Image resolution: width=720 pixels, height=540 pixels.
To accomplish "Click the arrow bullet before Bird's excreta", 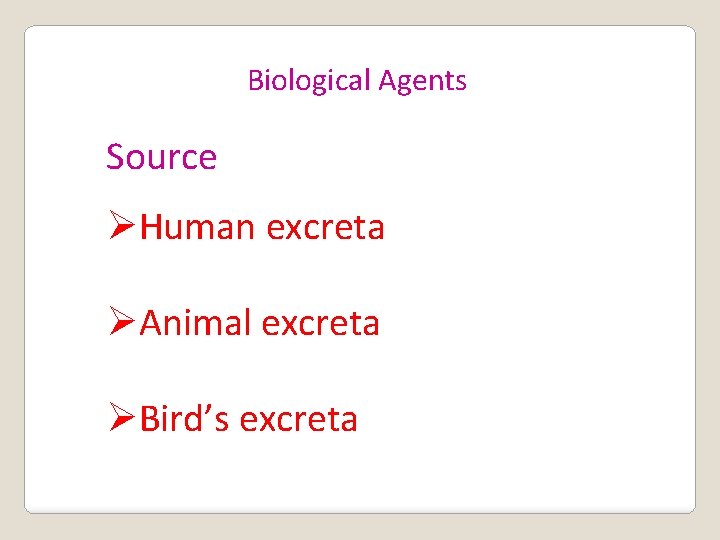I will [122, 416].
